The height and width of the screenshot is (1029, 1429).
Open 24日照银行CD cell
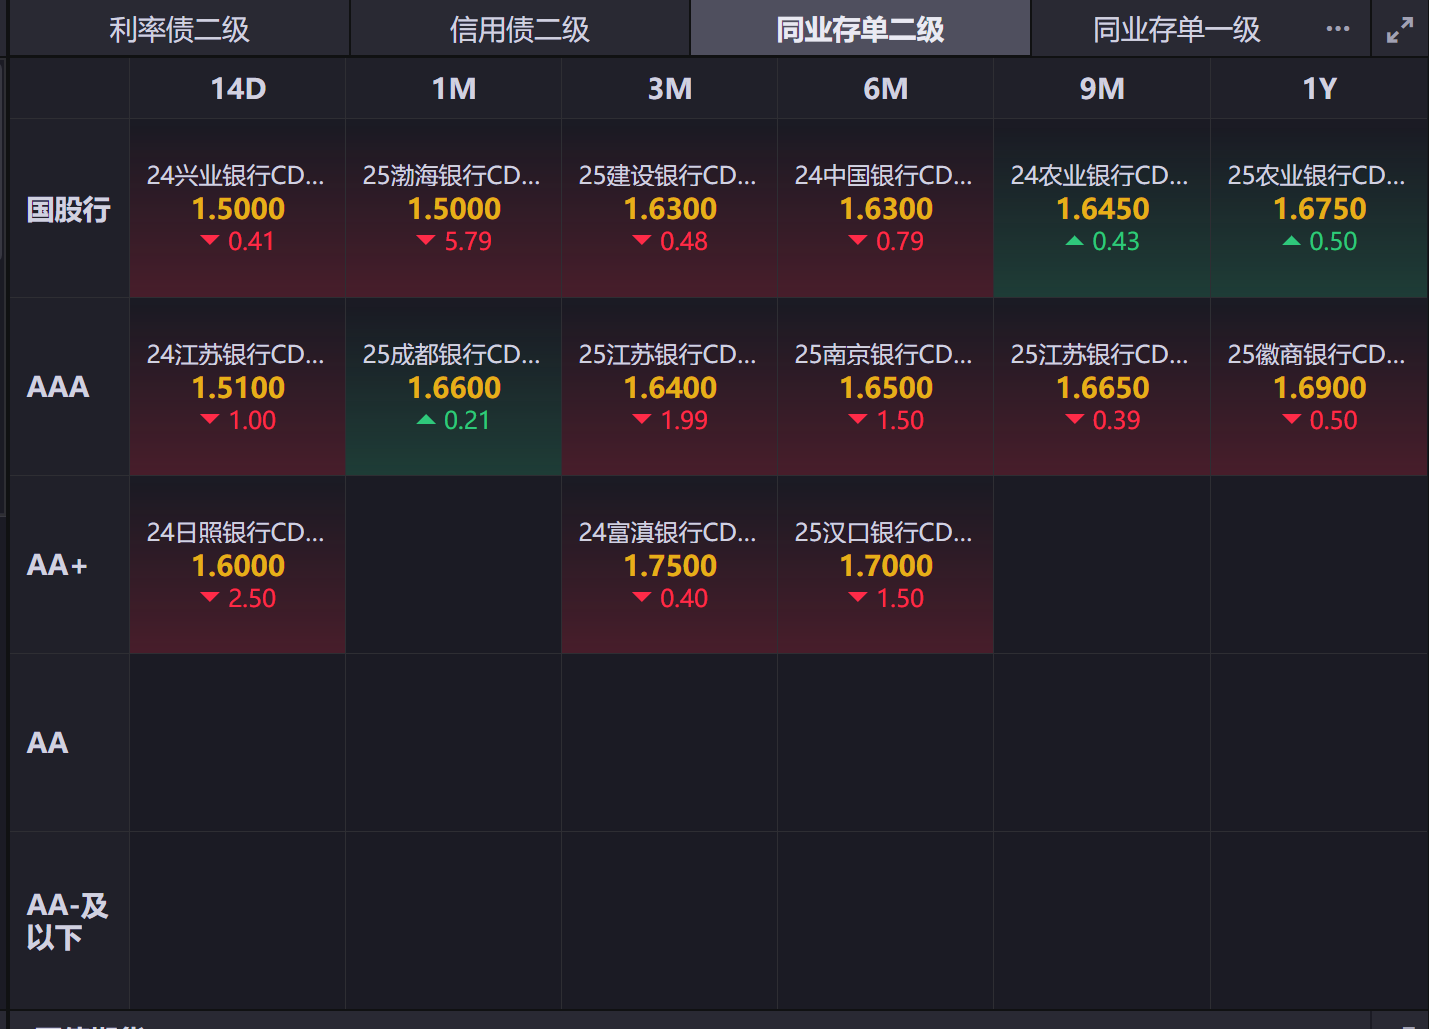238,565
